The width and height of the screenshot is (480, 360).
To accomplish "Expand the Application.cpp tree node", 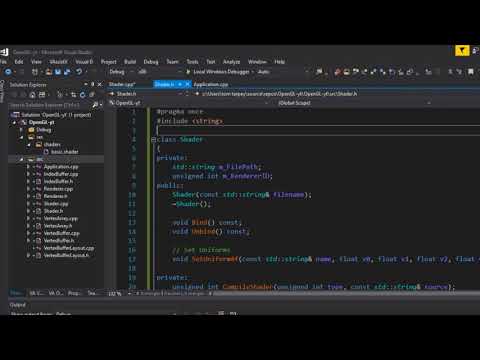I will [x=28, y=167].
